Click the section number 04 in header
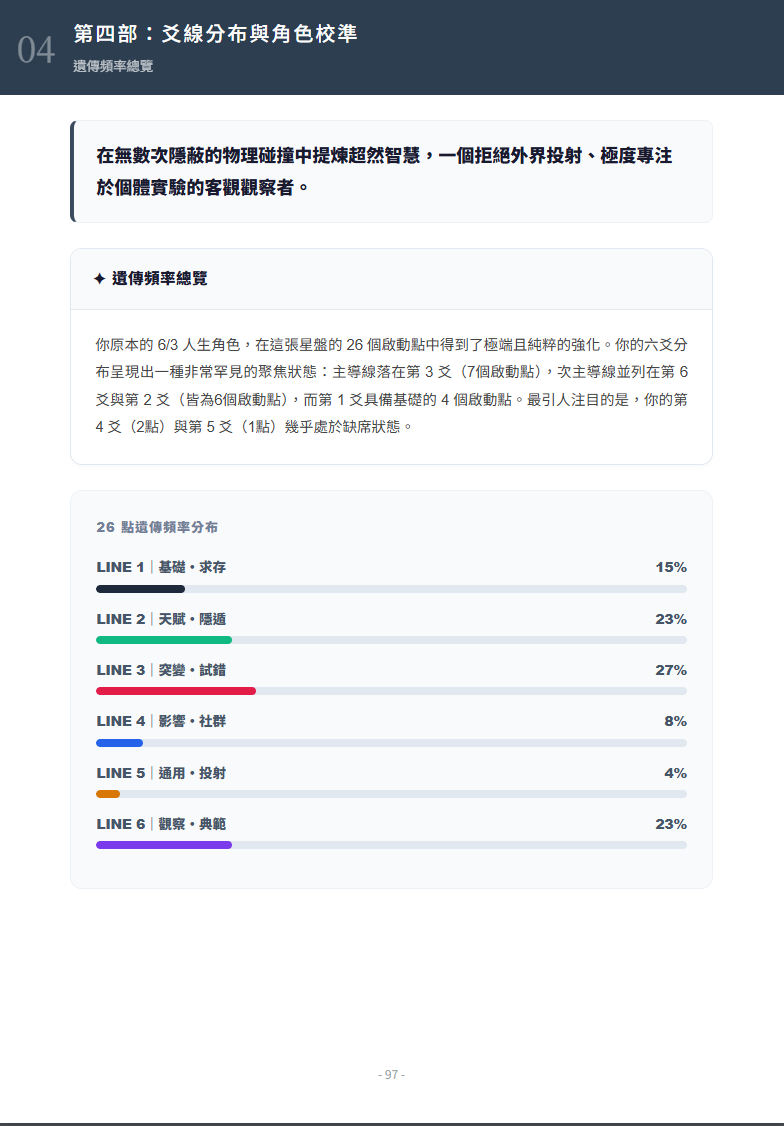This screenshot has width=784, height=1126. click(x=36, y=50)
